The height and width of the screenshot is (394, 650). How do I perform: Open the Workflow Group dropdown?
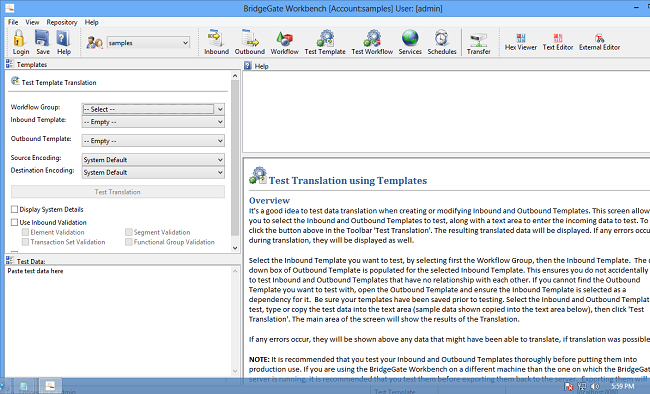220,109
